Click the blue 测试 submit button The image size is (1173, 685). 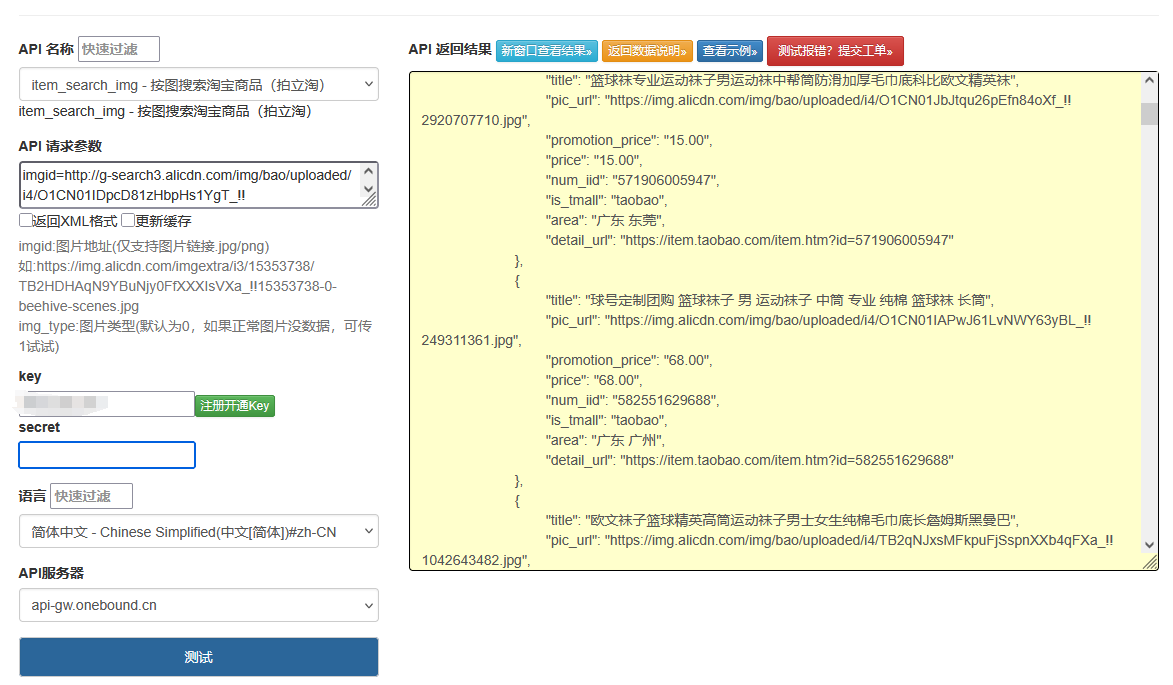(198, 657)
